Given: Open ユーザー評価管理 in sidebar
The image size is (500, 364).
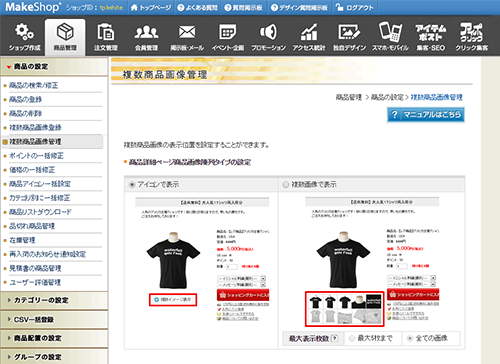Looking at the screenshot, I should tap(35, 282).
